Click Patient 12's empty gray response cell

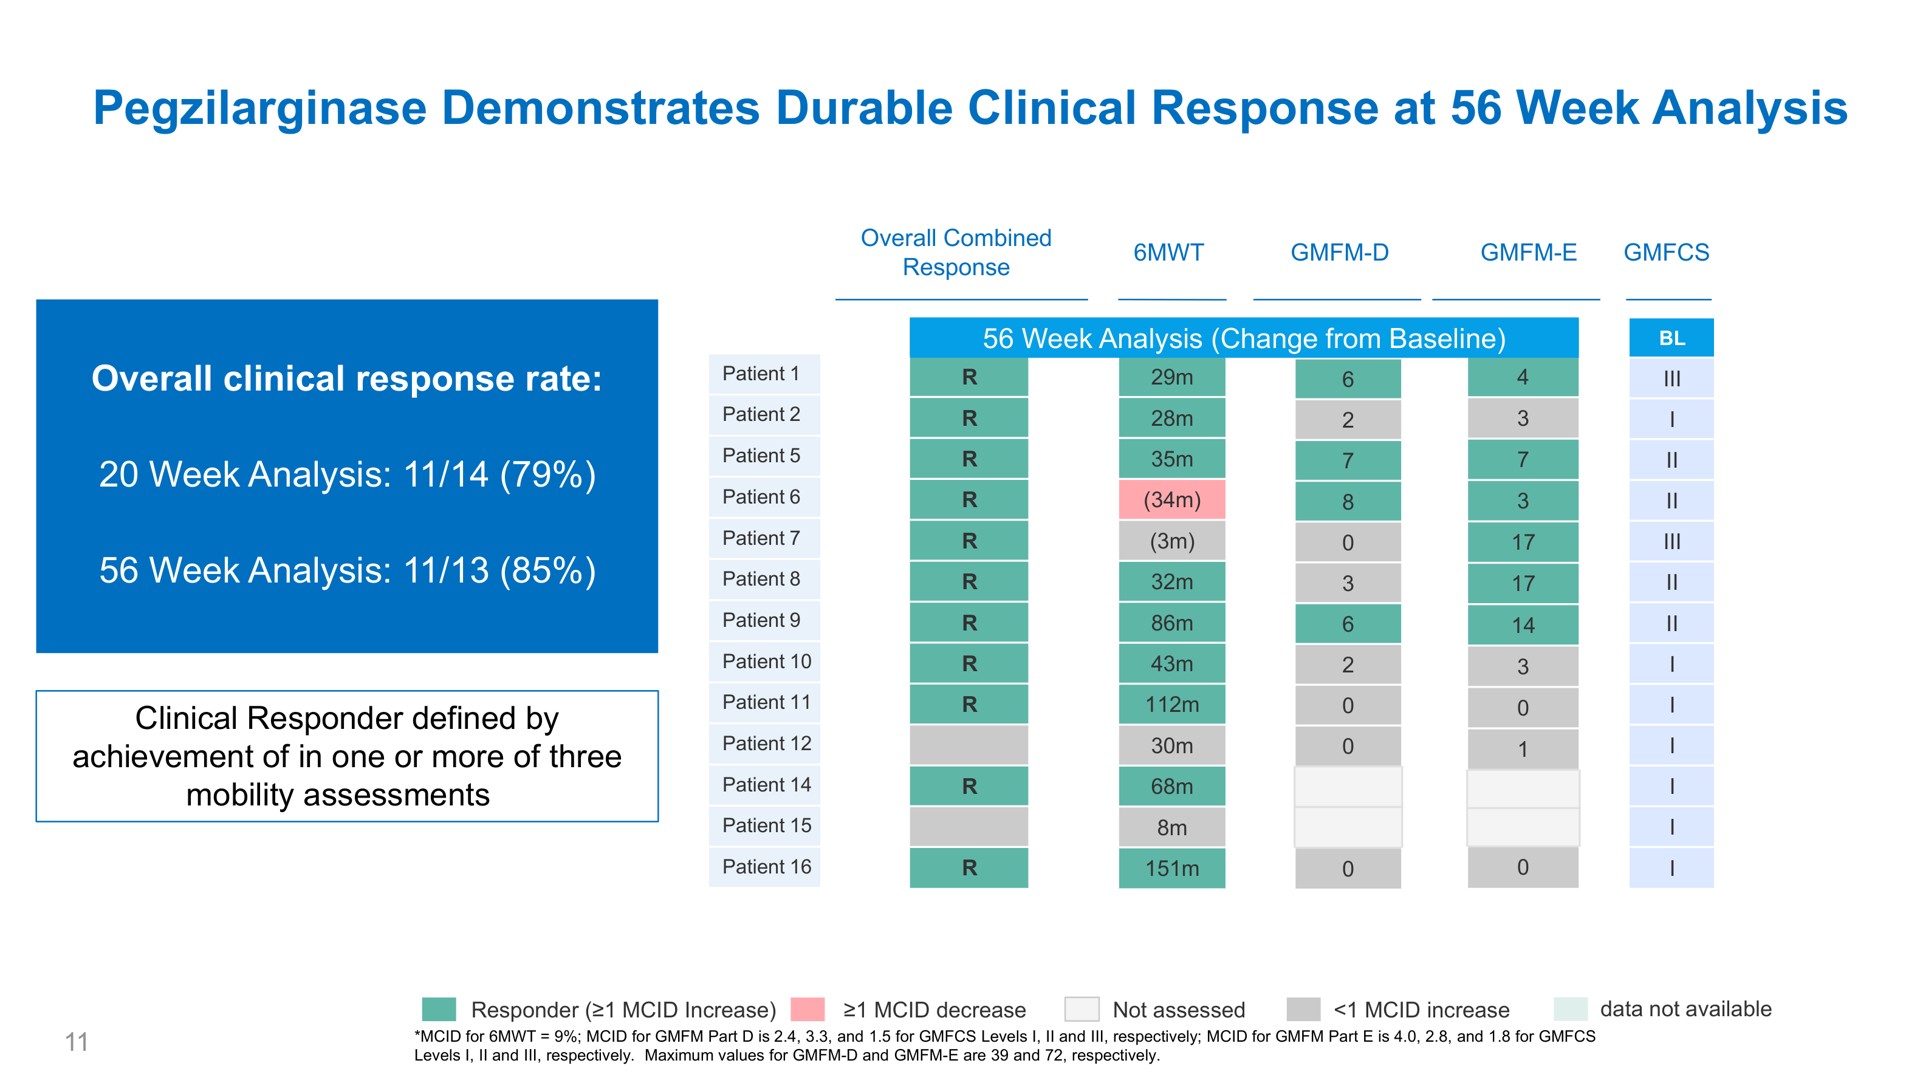969,745
